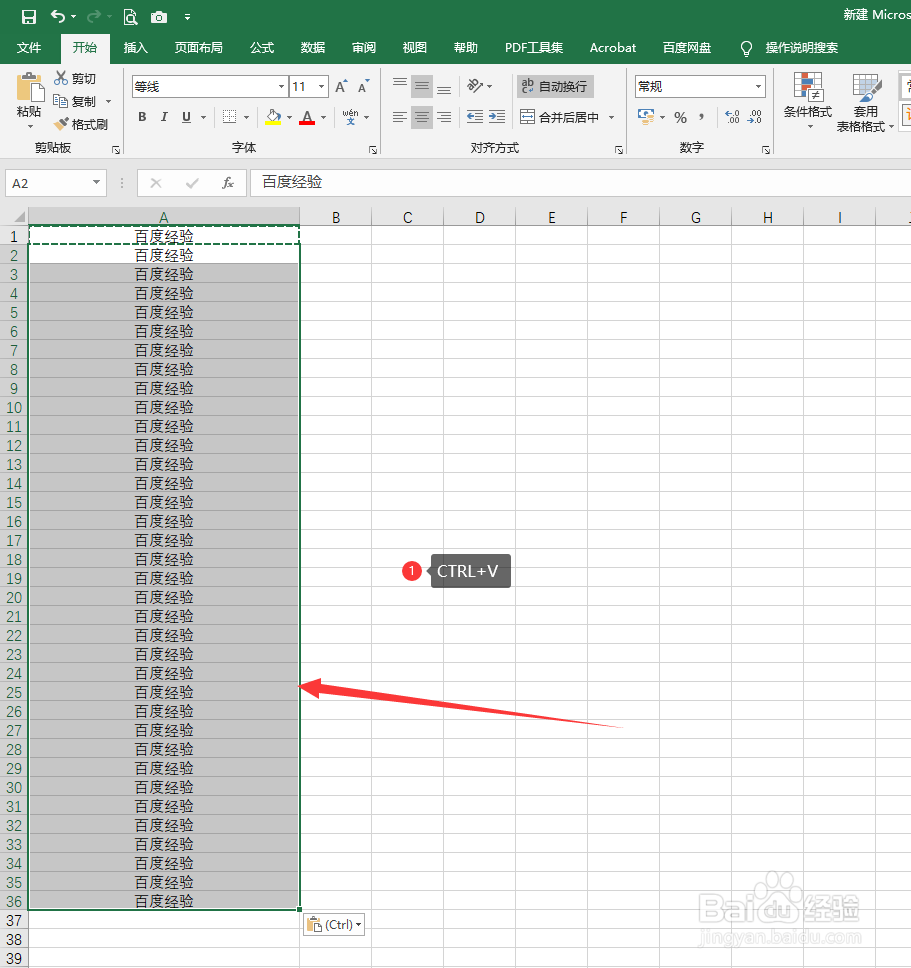Increase font size with large A icon
The image size is (911, 968).
pos(341,86)
